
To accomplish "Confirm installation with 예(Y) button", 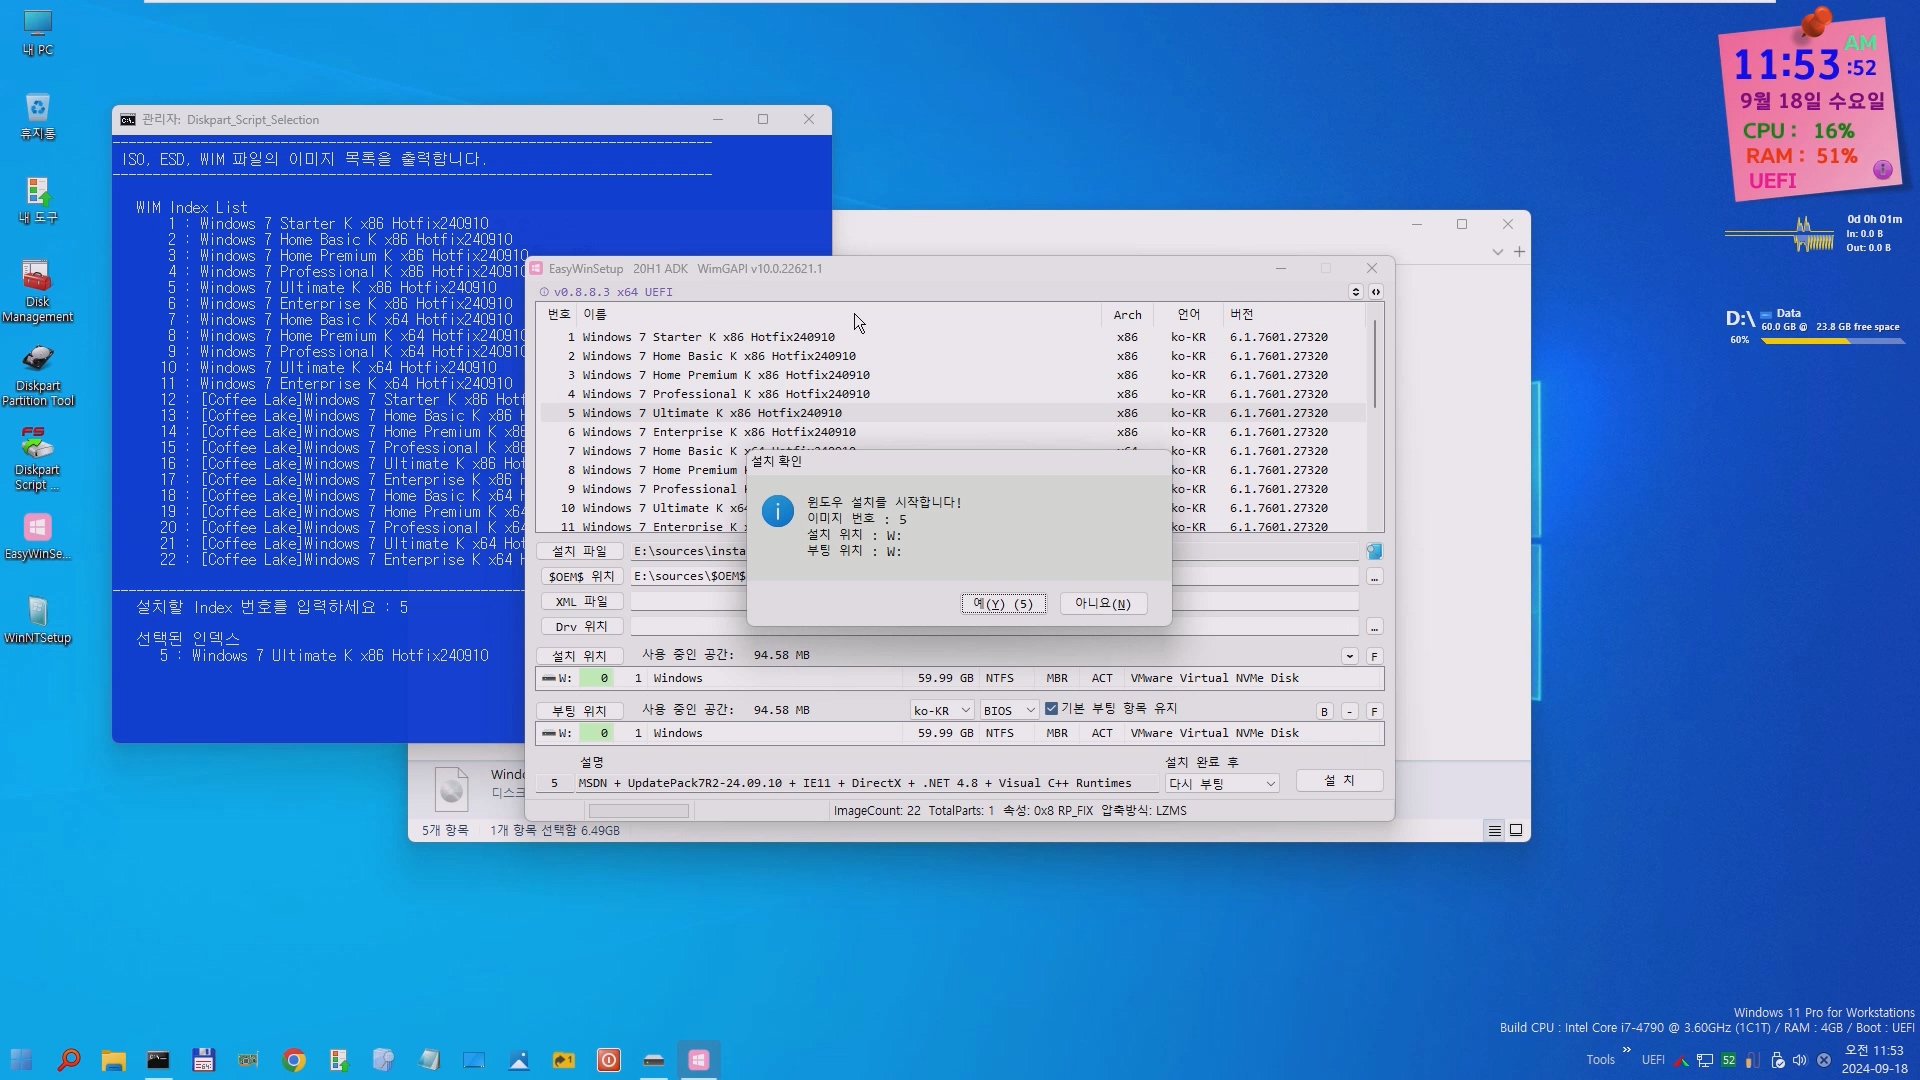I will click(1003, 604).
